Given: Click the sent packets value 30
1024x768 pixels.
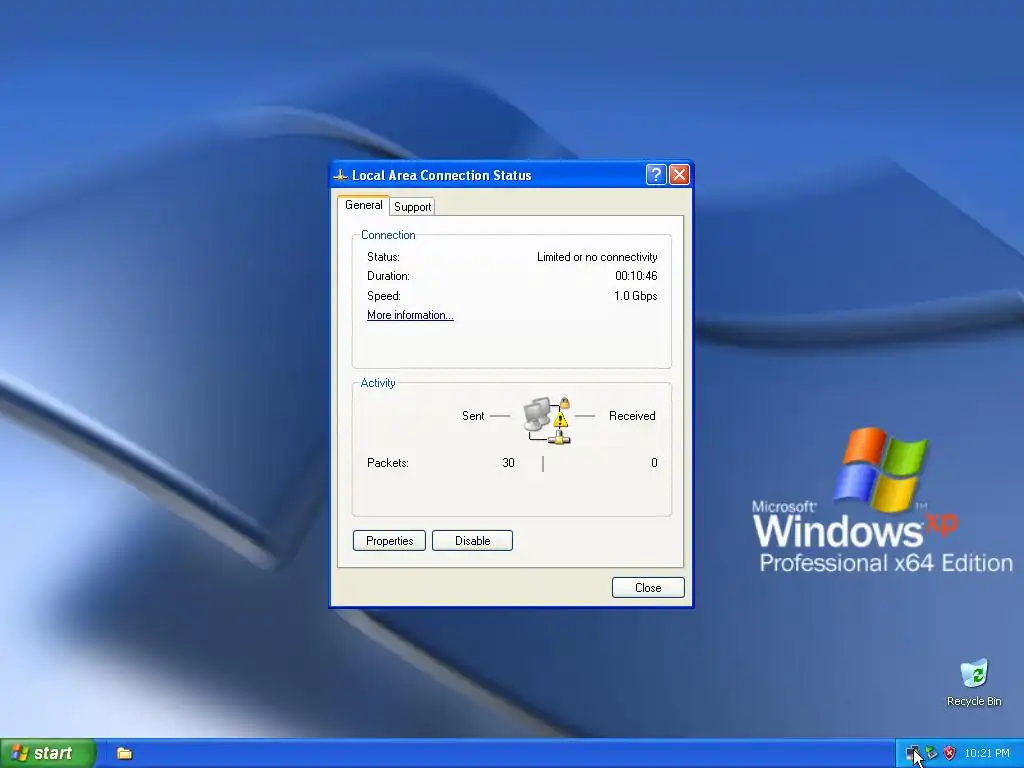Looking at the screenshot, I should [x=508, y=463].
